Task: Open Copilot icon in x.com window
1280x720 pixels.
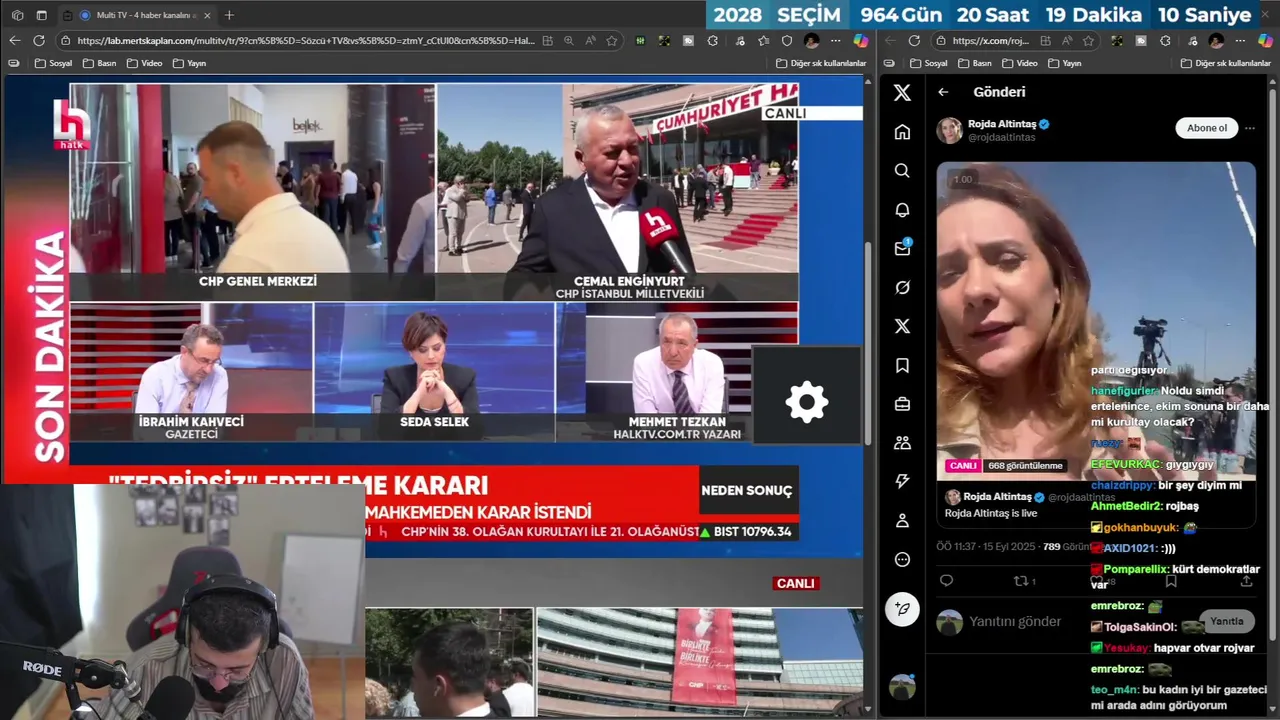Action: (x=1266, y=41)
